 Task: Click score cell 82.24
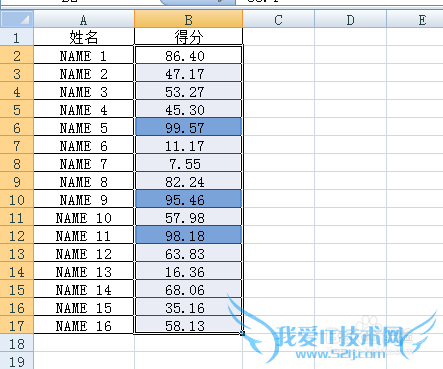click(188, 181)
